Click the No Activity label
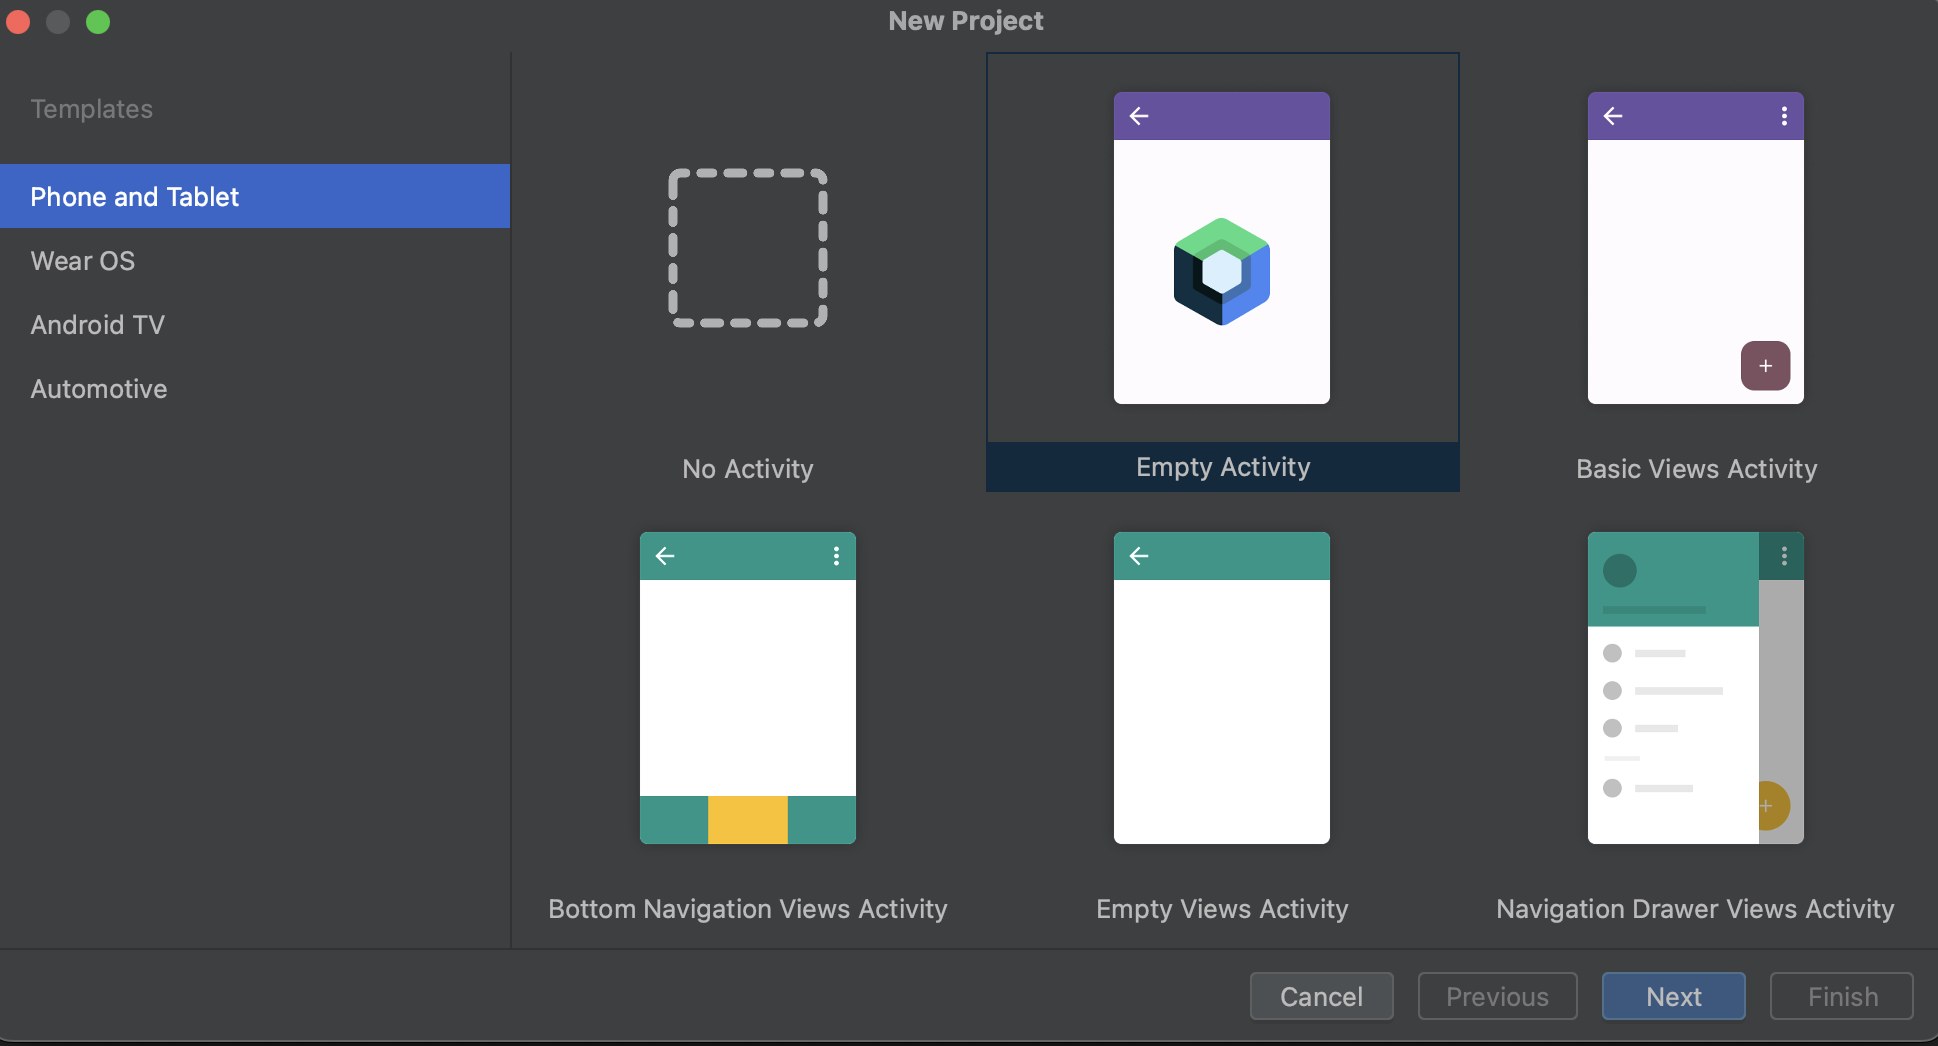This screenshot has width=1938, height=1046. pyautogui.click(x=748, y=469)
